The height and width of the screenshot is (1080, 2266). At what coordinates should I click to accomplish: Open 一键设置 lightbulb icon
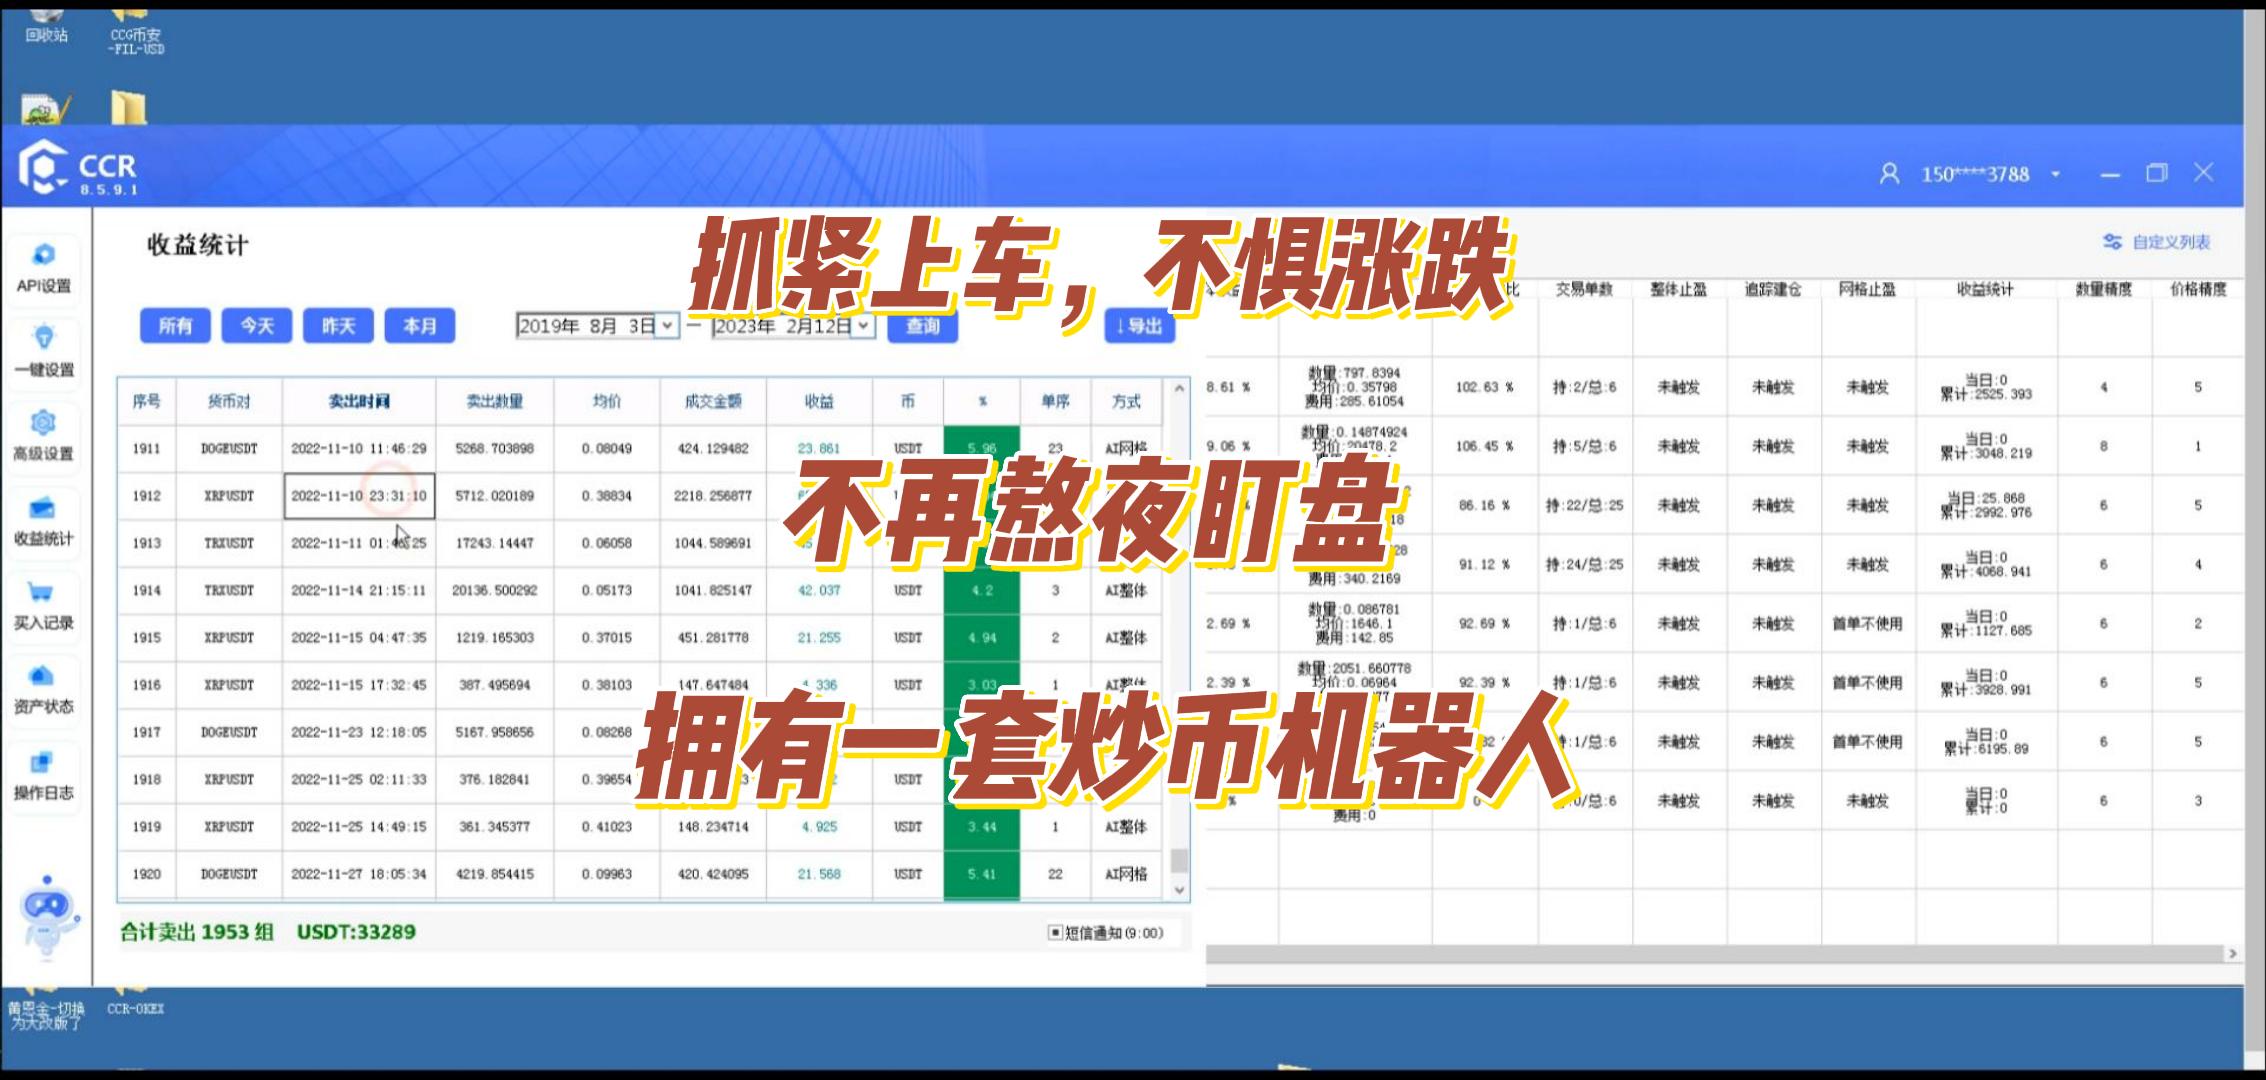(x=43, y=338)
